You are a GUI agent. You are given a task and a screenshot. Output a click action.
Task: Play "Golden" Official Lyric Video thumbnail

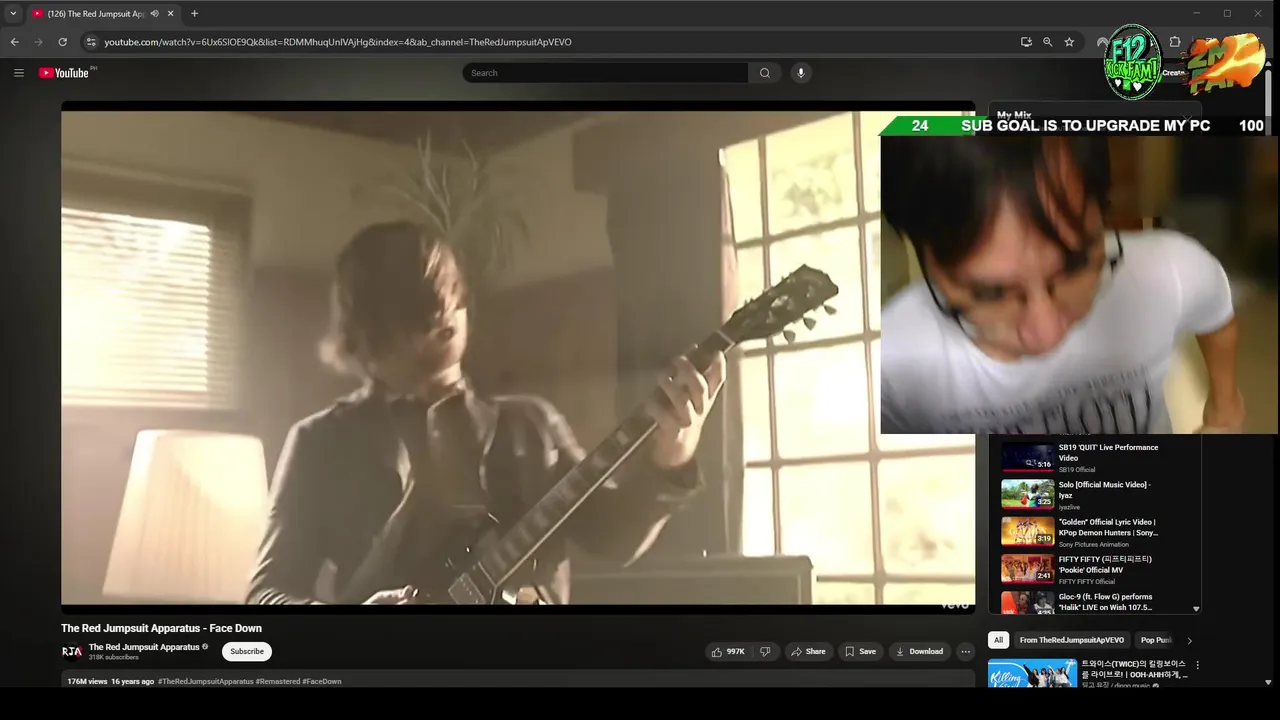pyautogui.click(x=1028, y=531)
